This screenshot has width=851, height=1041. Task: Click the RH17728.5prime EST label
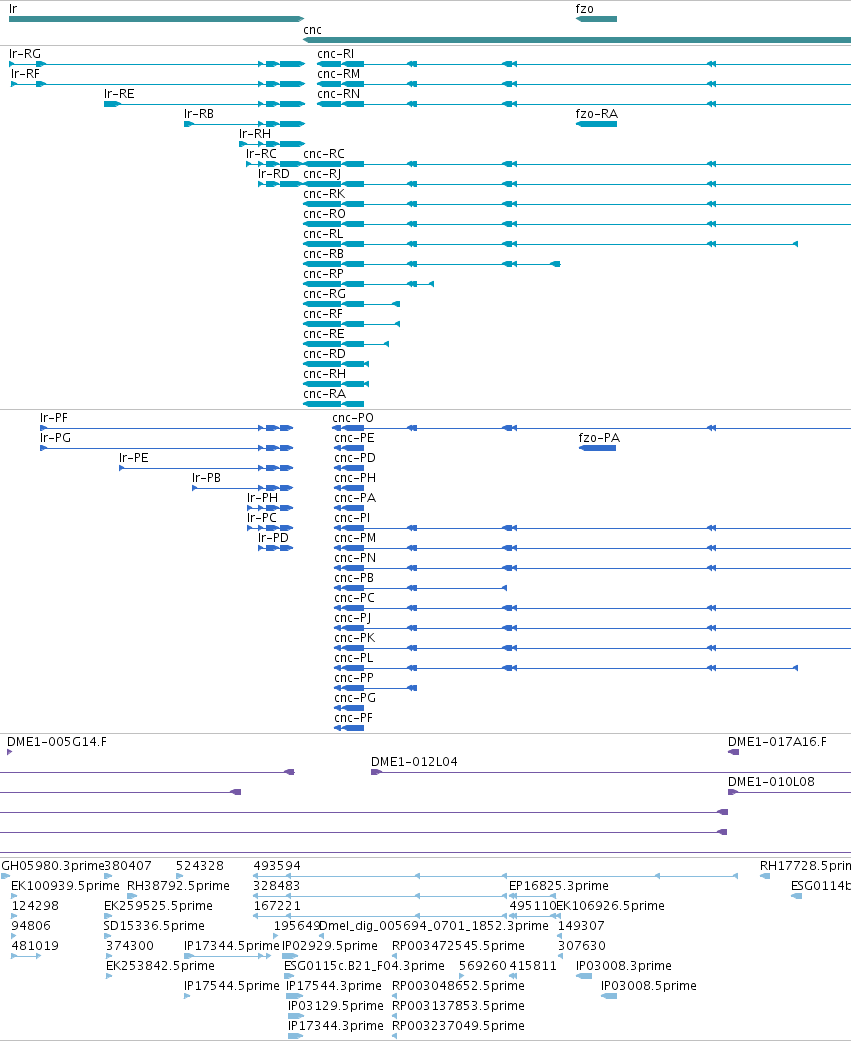pos(805,866)
